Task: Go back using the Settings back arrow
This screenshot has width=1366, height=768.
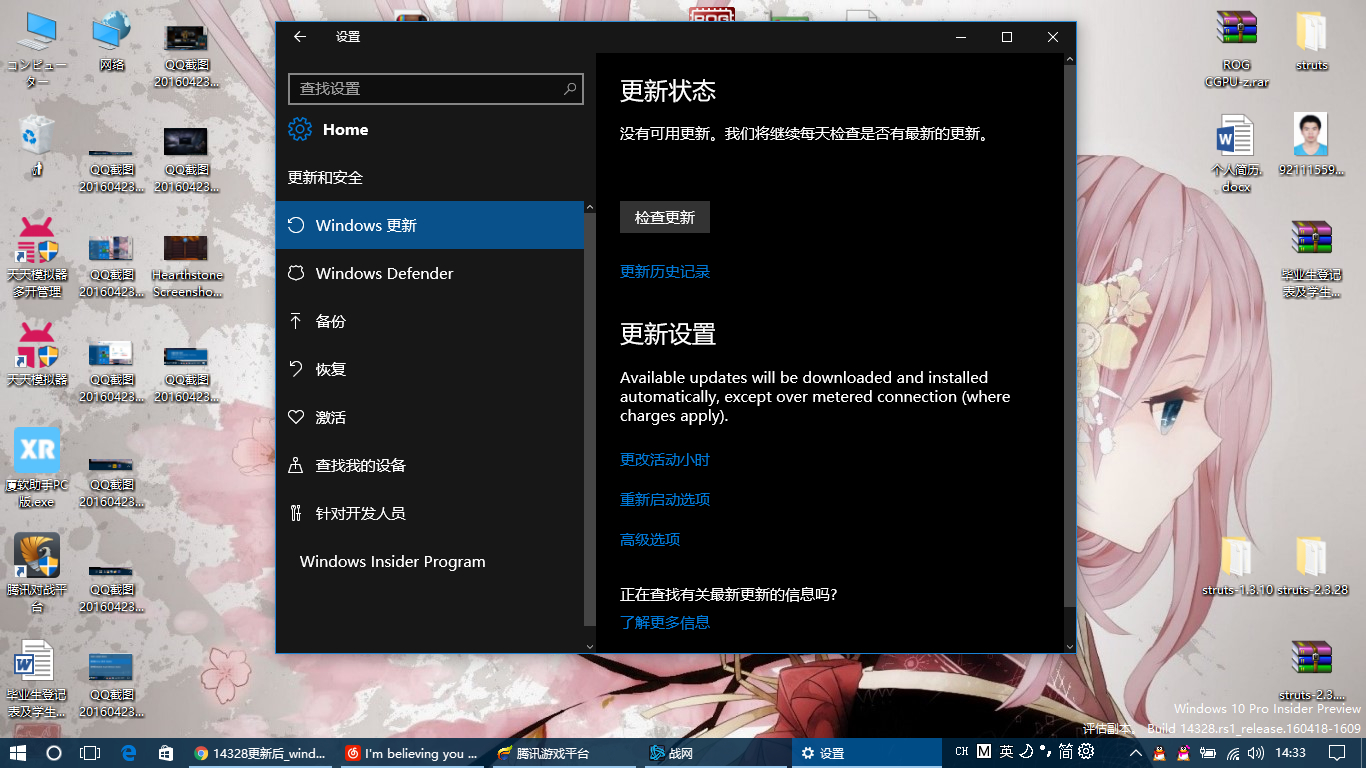Action: click(x=299, y=37)
